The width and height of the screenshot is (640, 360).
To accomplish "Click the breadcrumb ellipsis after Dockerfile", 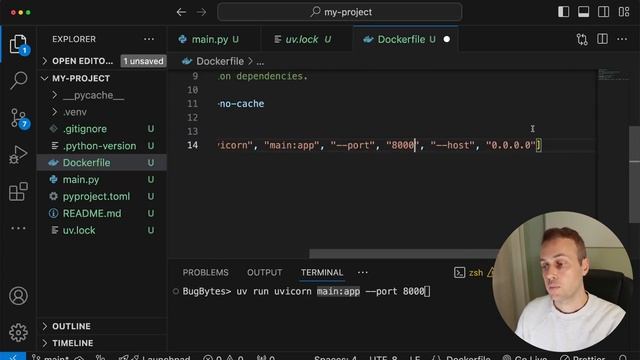I will point(260,62).
